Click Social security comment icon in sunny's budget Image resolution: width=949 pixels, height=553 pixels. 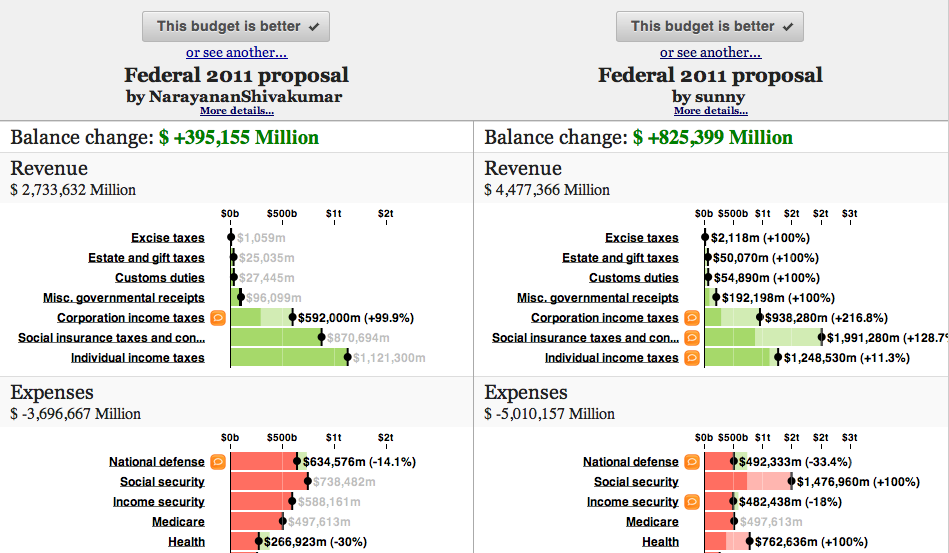point(692,482)
